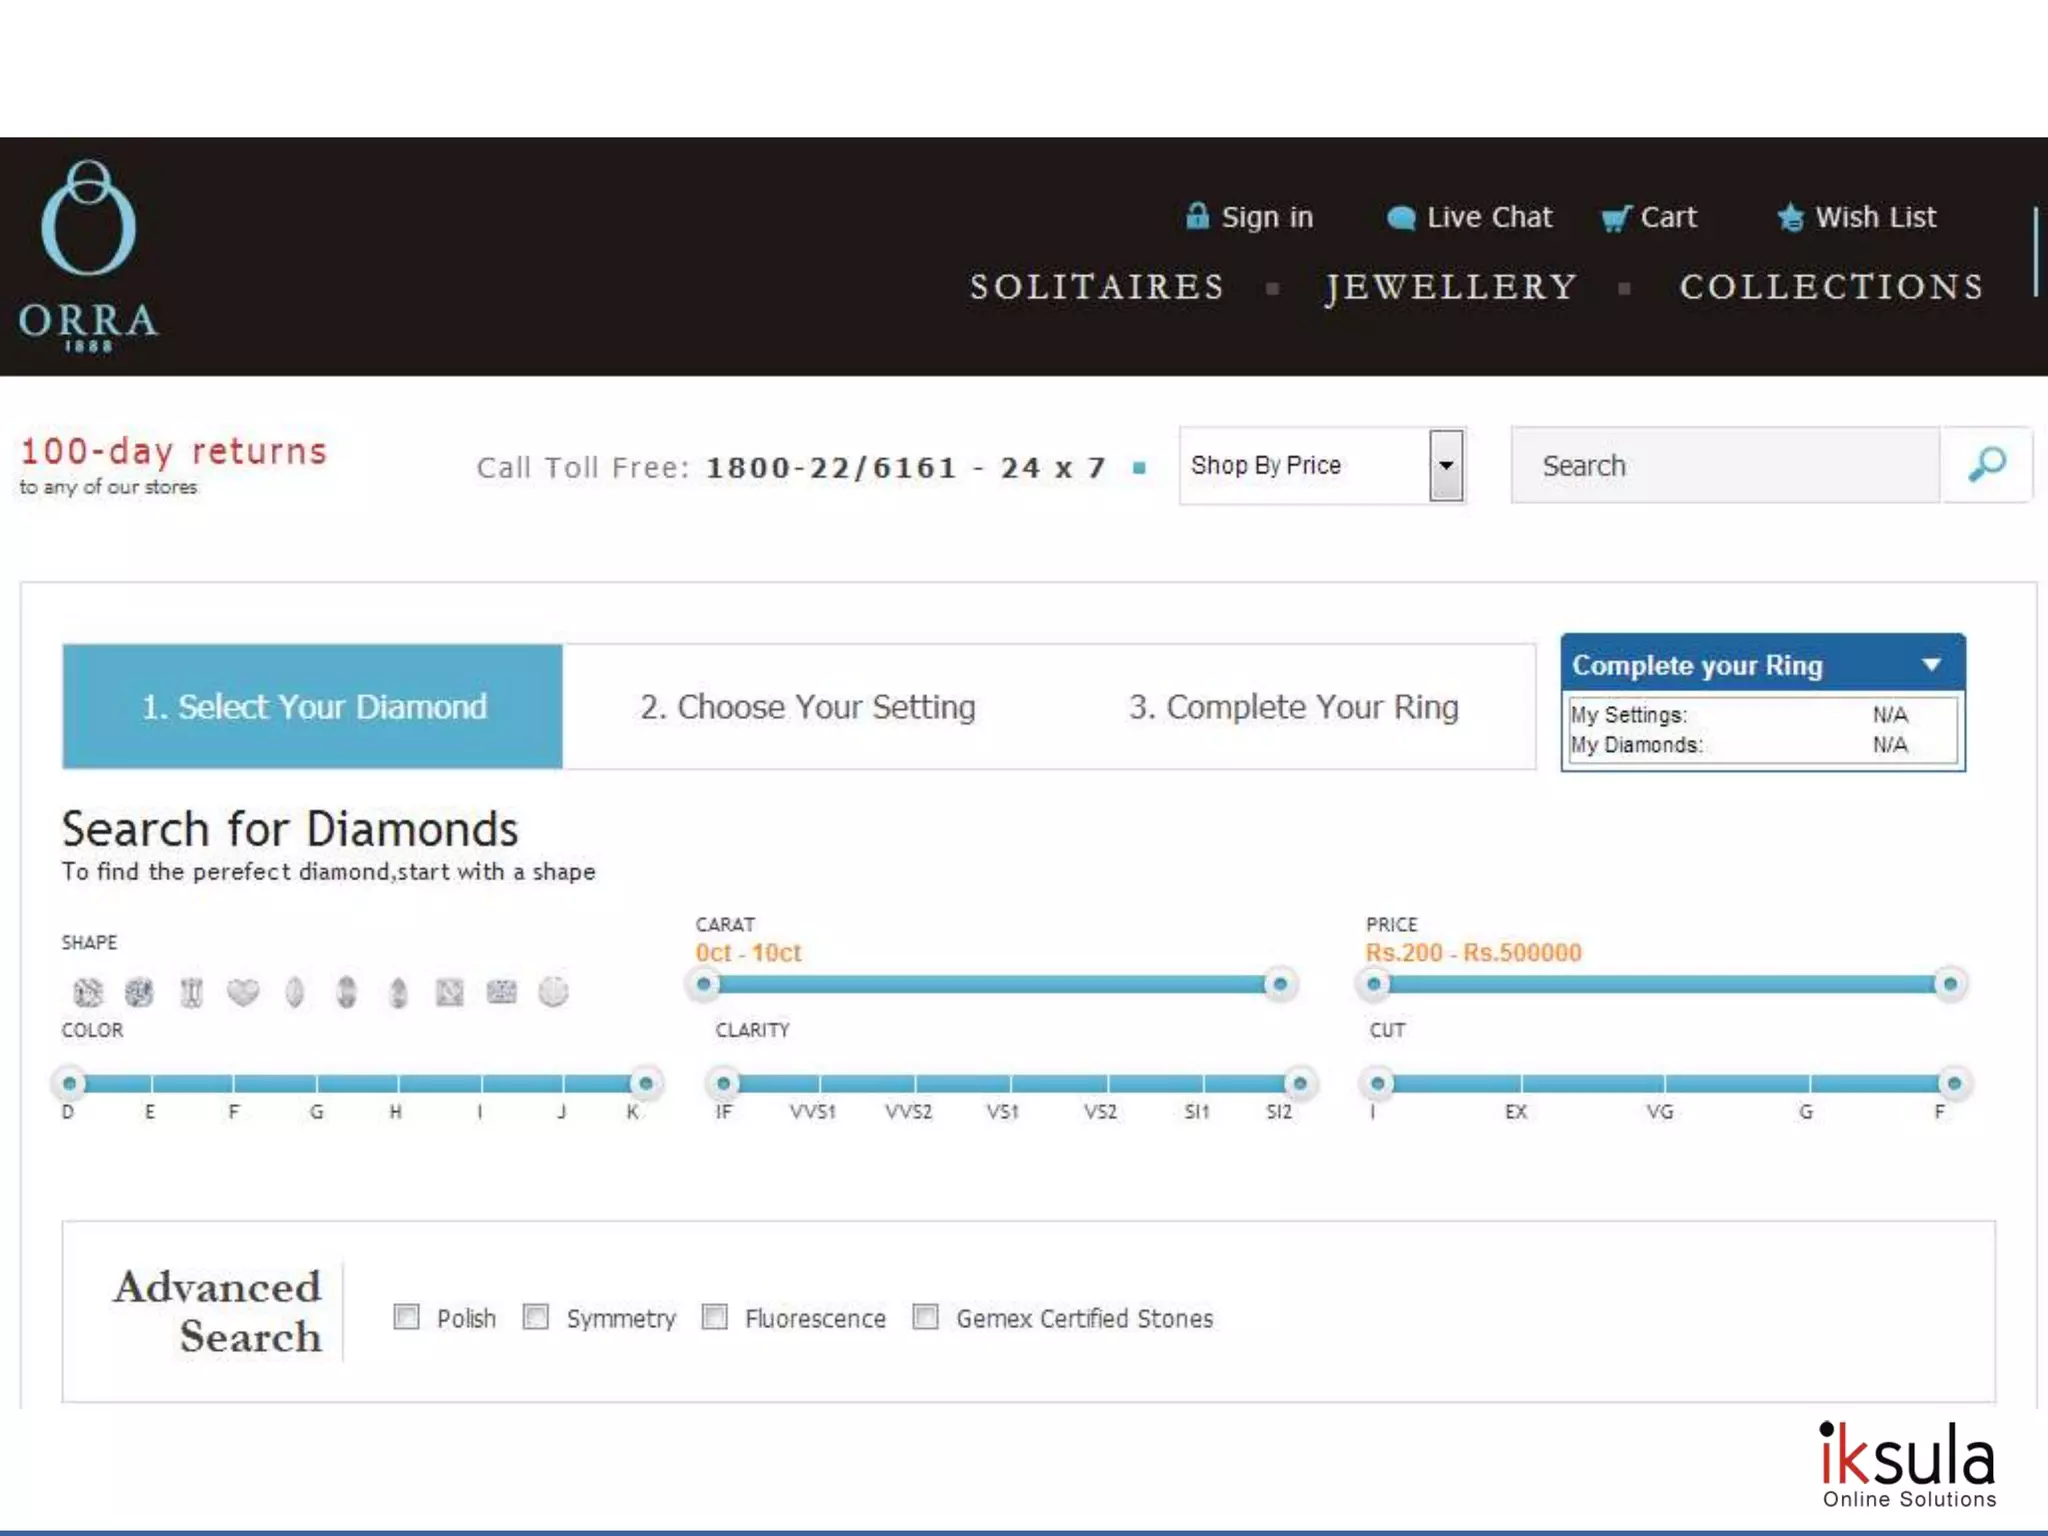This screenshot has height=1536, width=2048.
Task: Toggle the Fluorescence advanced search option
Action: [x=715, y=1317]
